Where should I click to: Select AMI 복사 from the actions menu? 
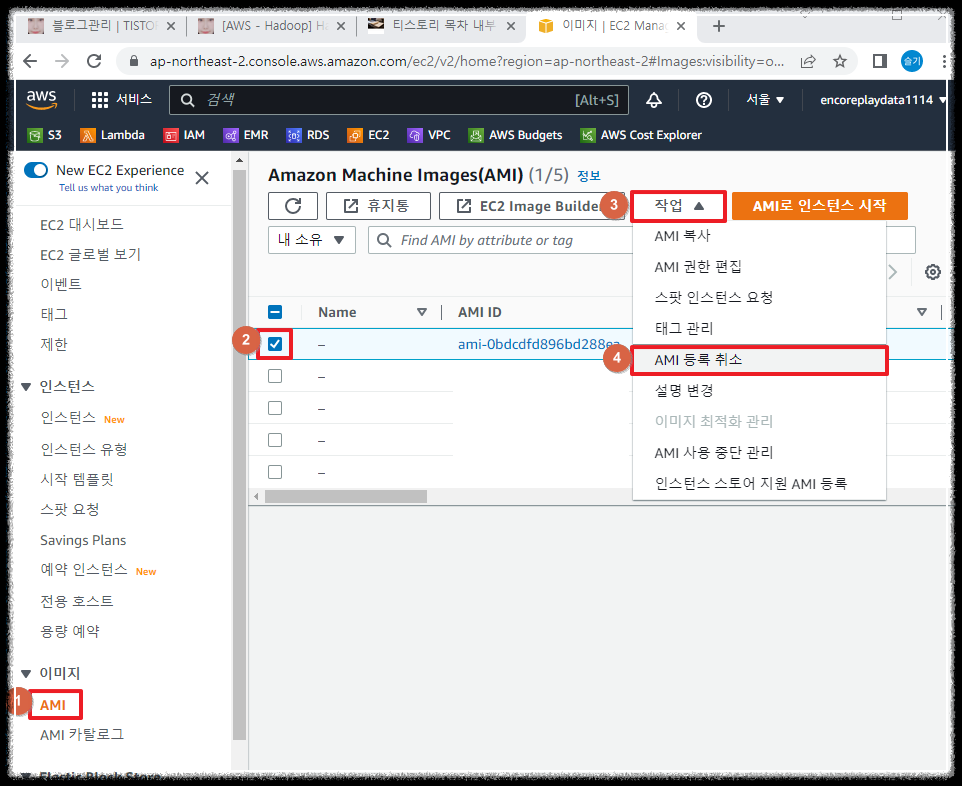759,236
